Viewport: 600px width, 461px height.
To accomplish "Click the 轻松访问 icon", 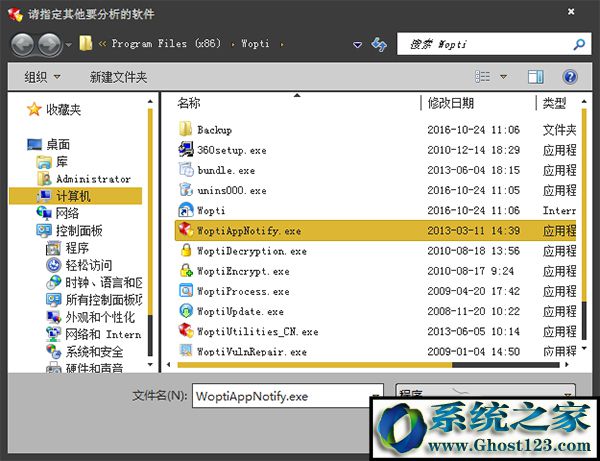I will 54,265.
